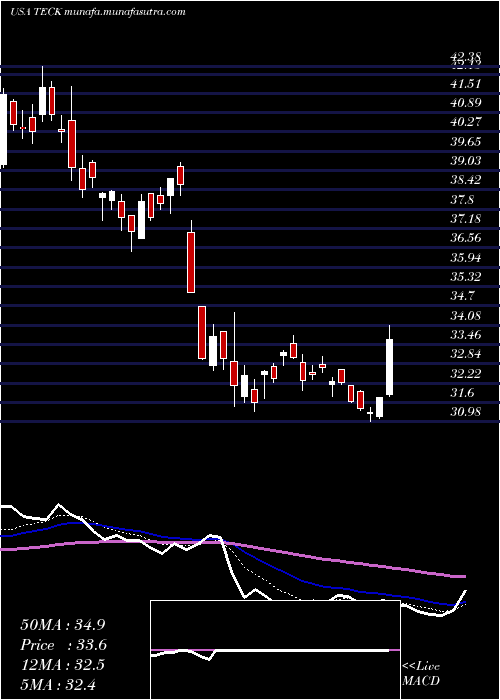Select the 38.42 price axis label
The height and width of the screenshot is (700, 500).
click(466, 180)
